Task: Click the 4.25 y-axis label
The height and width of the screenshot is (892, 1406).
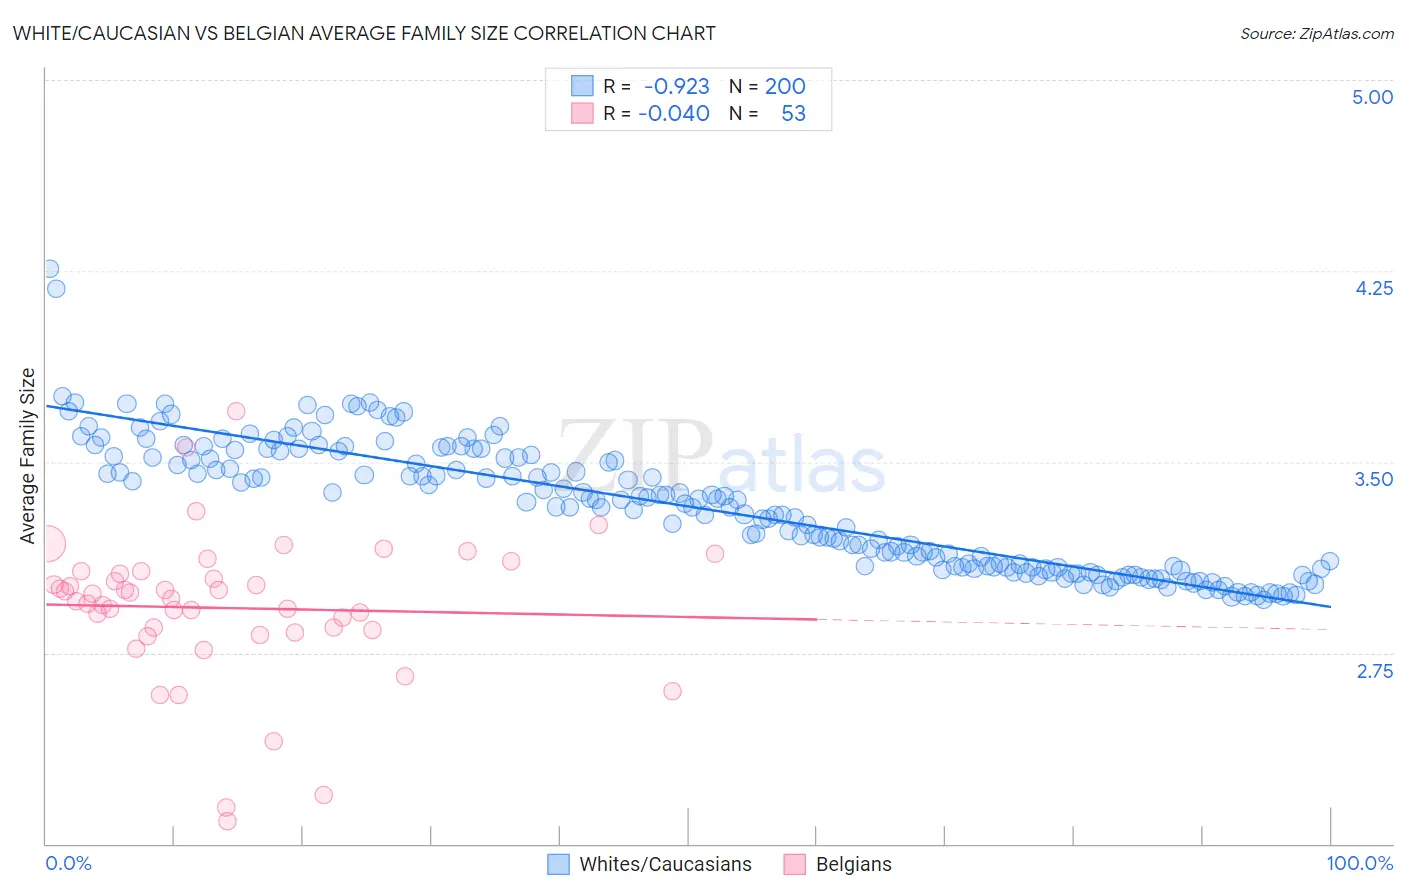Action: coord(1373,288)
